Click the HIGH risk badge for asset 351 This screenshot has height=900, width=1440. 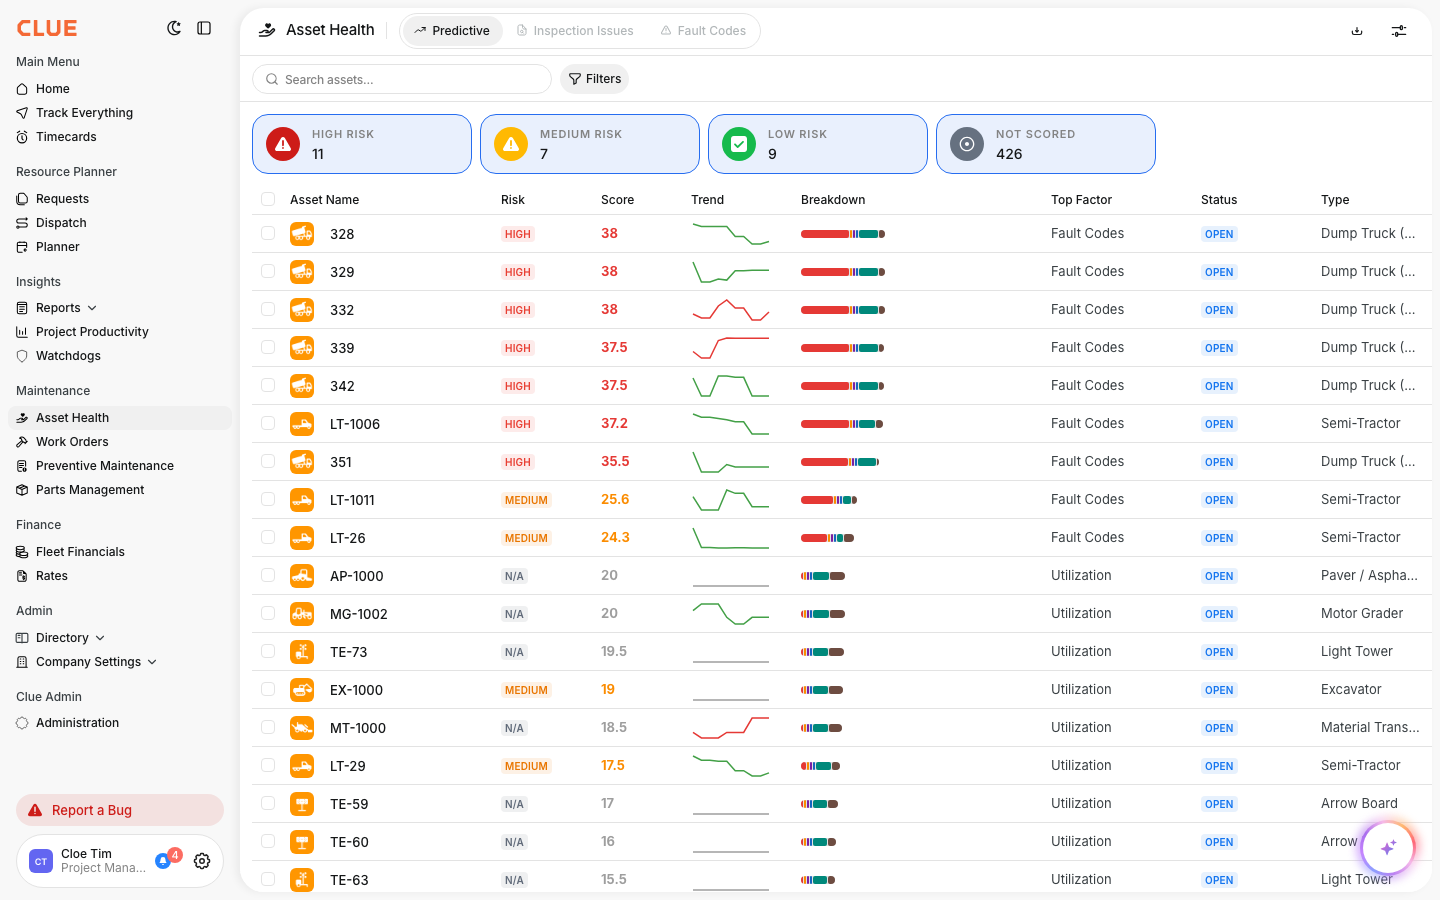tap(518, 462)
